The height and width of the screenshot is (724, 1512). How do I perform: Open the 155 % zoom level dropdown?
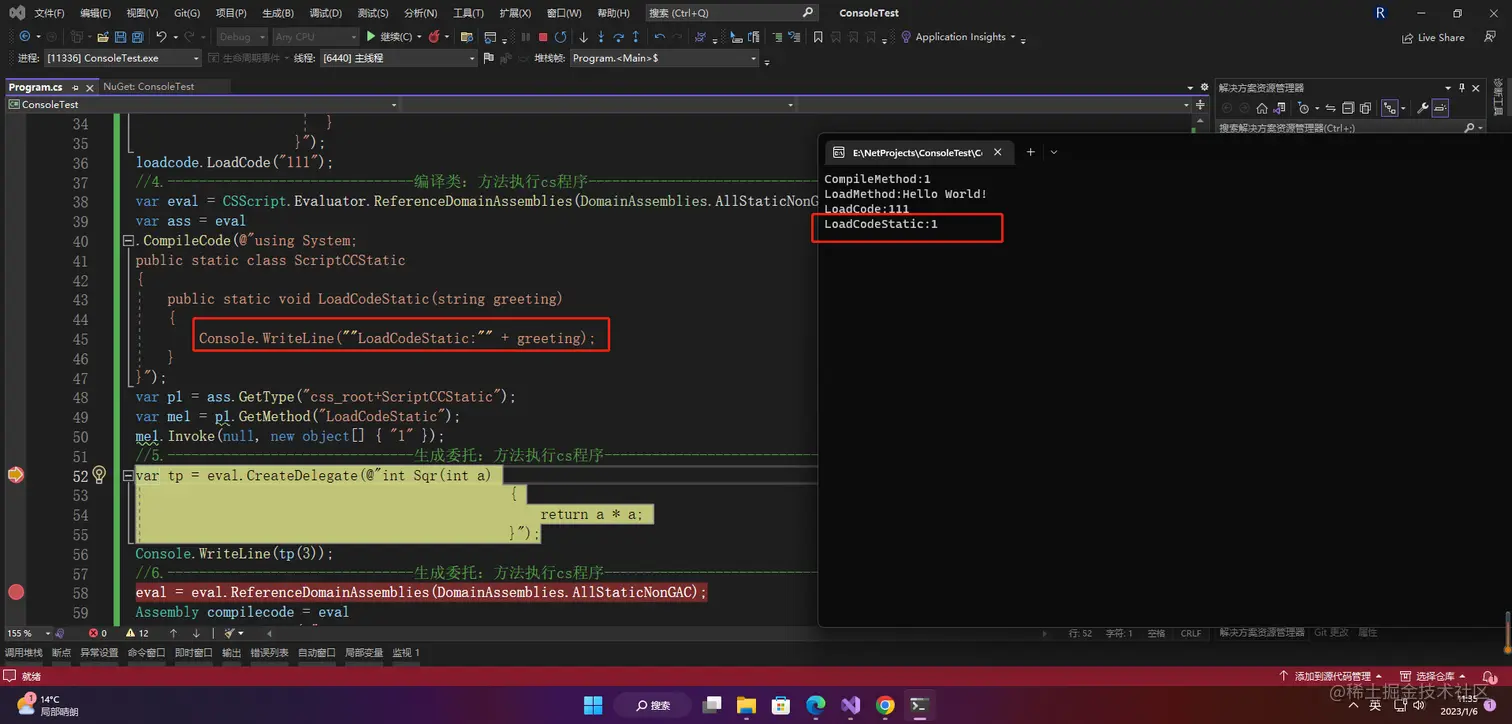(29, 633)
